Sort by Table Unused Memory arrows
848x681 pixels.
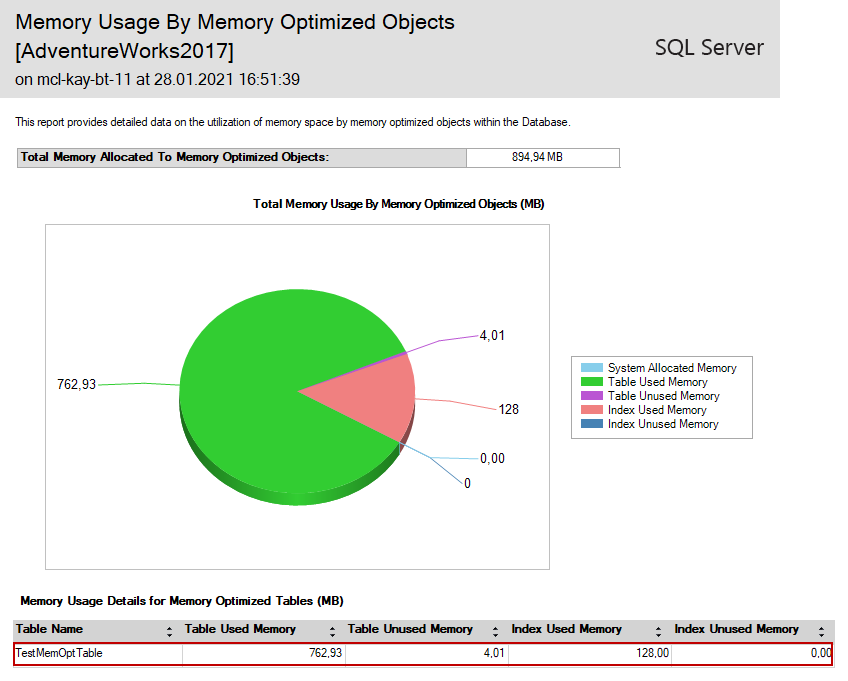(x=496, y=631)
